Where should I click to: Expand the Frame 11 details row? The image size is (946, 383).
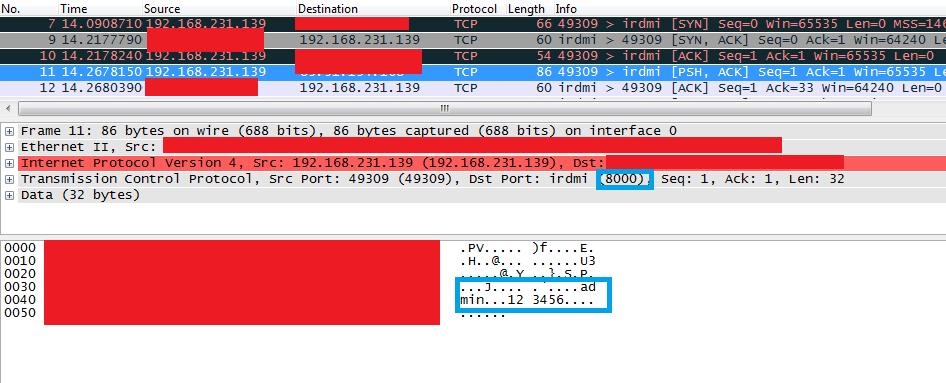pos(9,131)
